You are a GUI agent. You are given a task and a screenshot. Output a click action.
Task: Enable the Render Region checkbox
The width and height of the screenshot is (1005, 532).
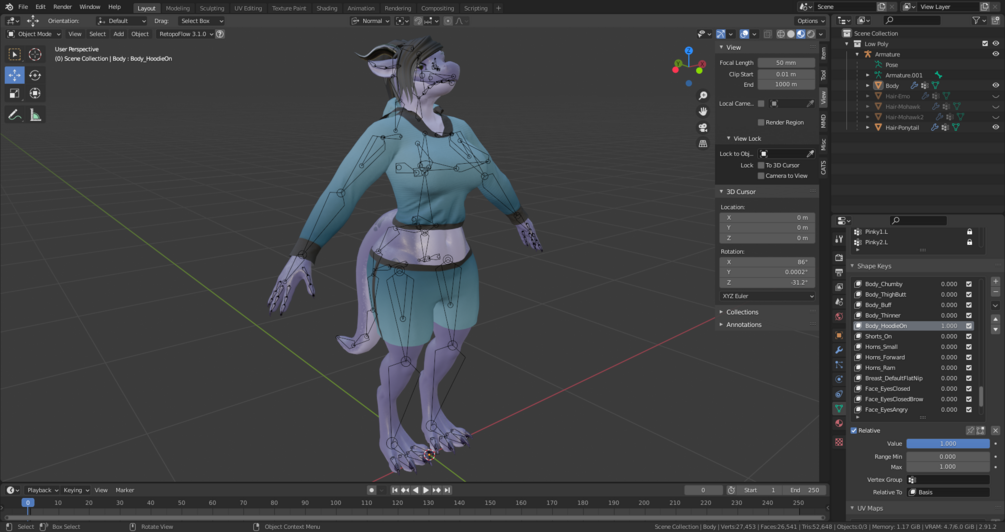(761, 122)
